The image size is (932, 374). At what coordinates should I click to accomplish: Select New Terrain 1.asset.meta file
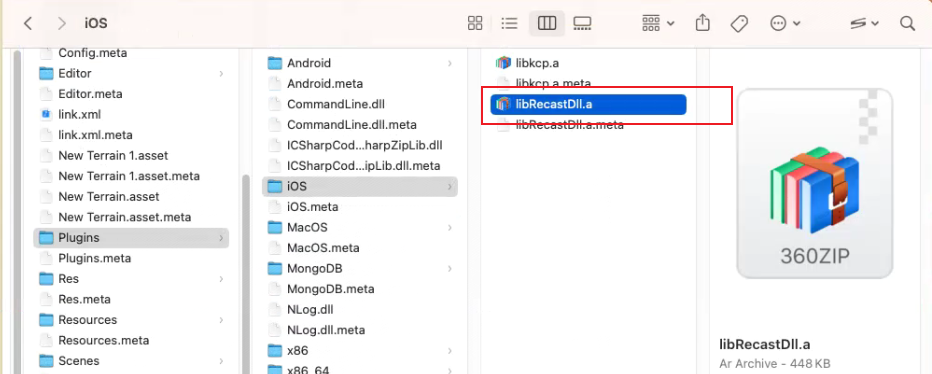click(131, 176)
